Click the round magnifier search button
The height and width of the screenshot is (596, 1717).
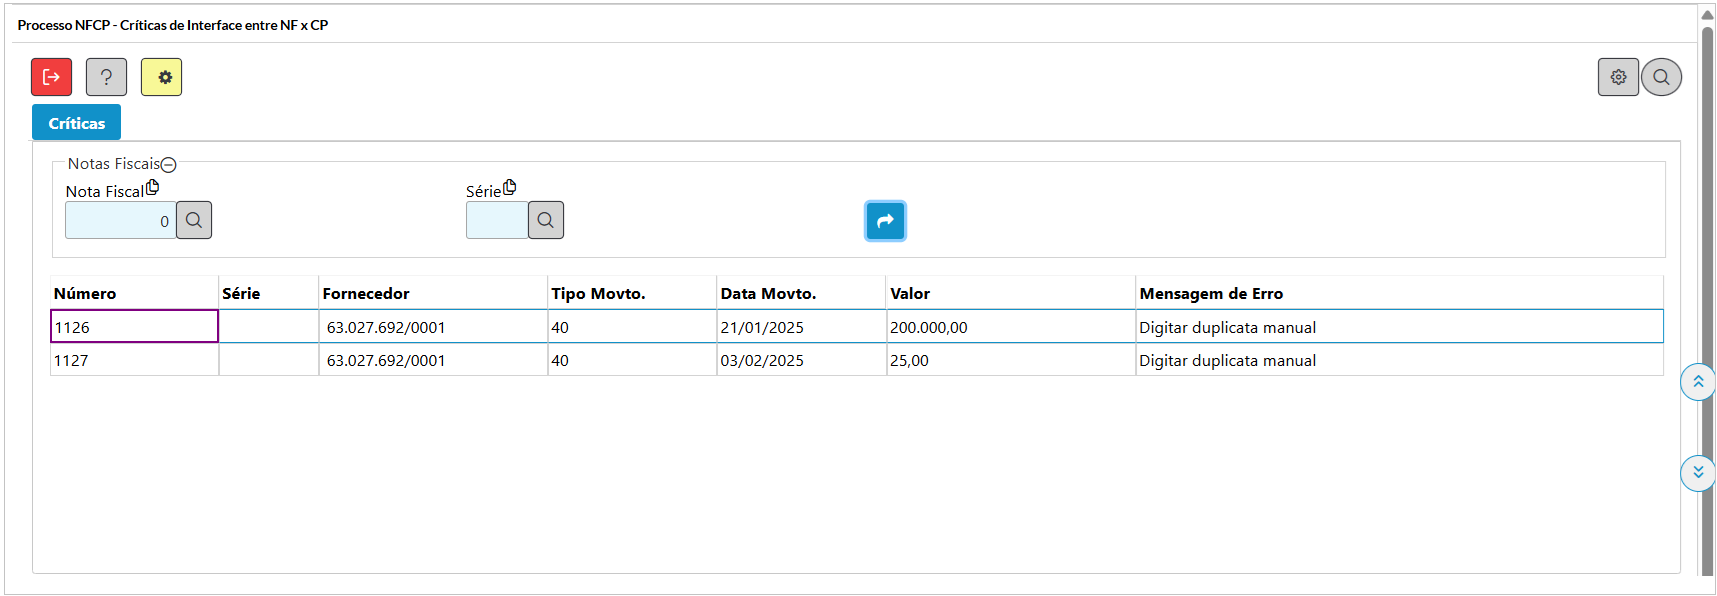(1661, 77)
